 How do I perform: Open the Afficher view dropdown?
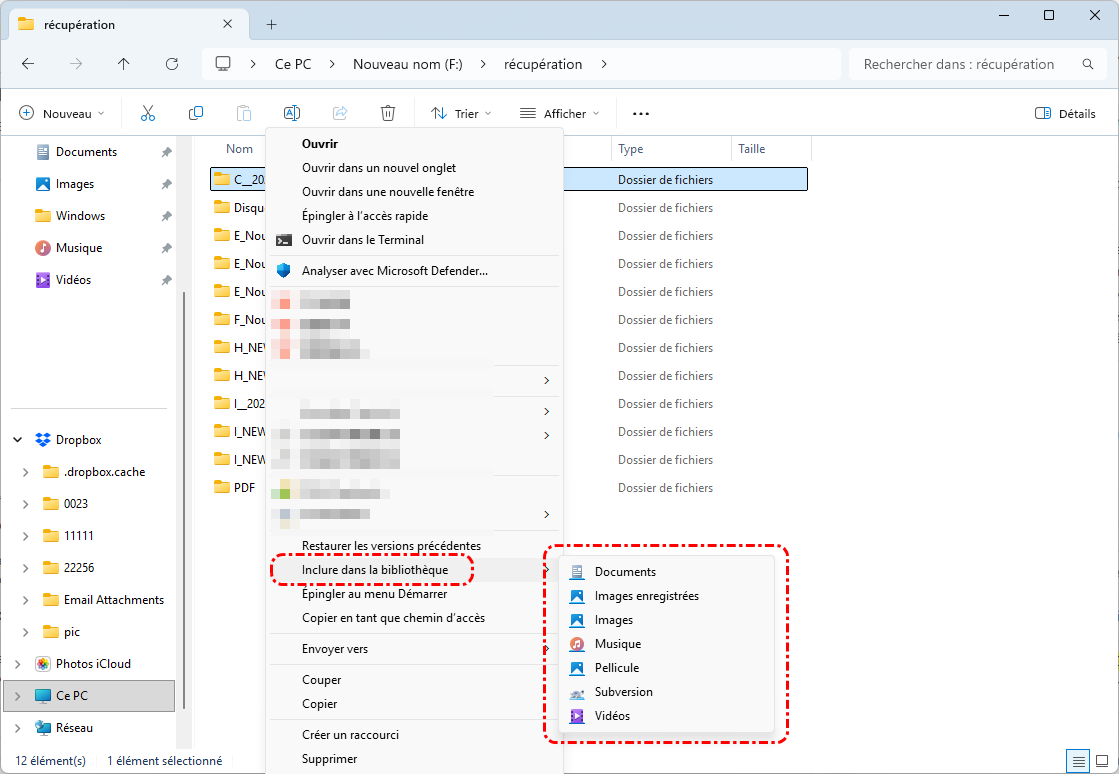(560, 114)
